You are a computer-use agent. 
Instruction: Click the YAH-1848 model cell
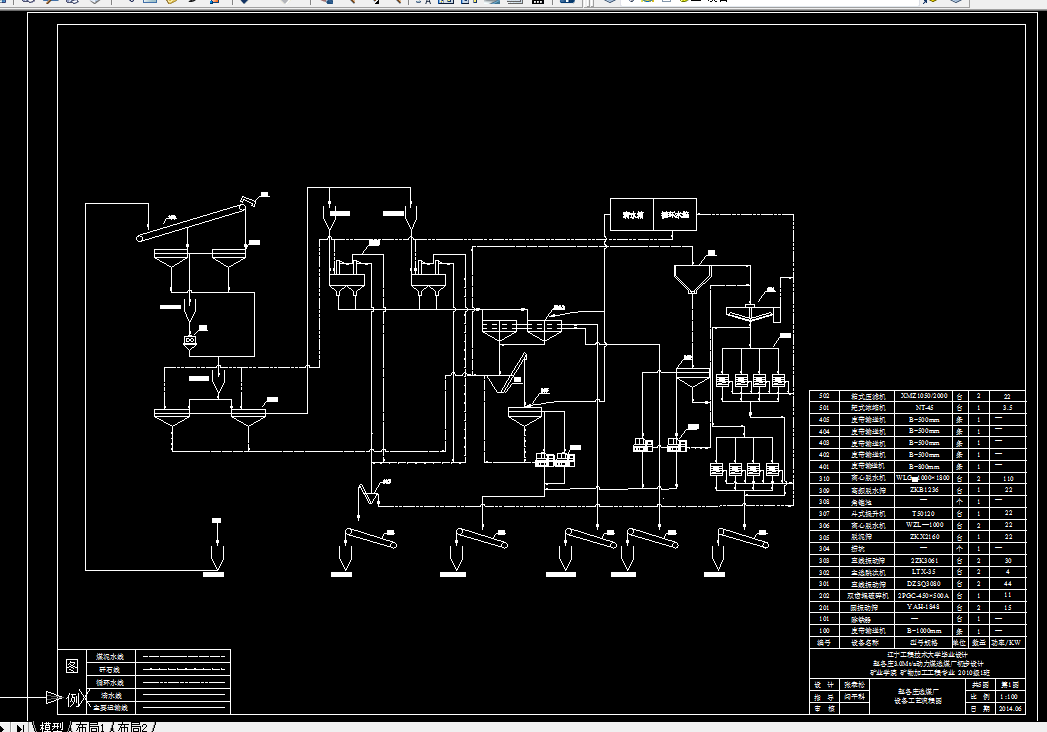click(923, 607)
